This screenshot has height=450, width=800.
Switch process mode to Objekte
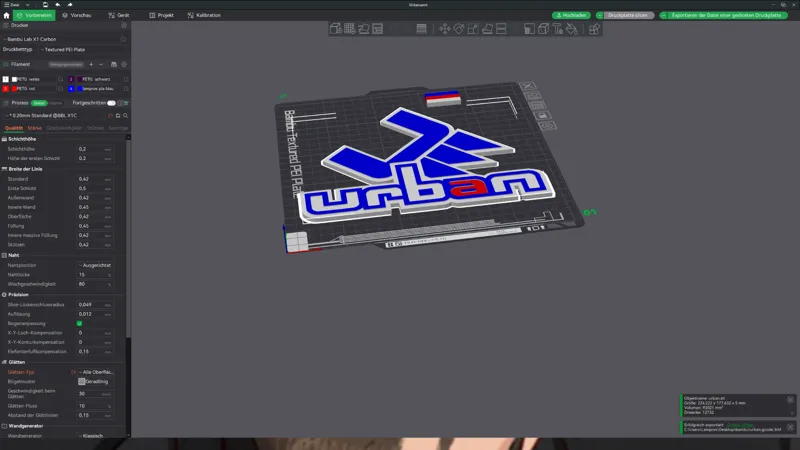(x=56, y=103)
